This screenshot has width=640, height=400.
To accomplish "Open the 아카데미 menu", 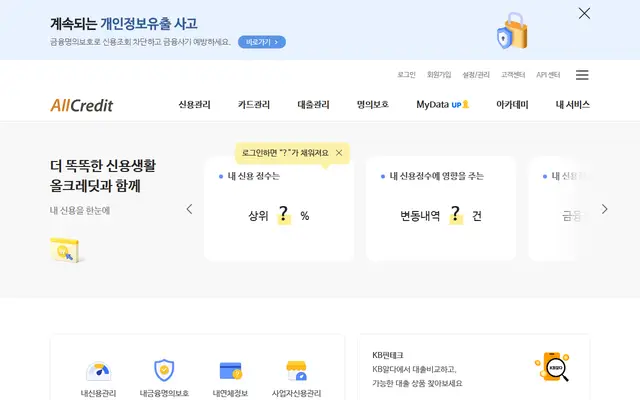I will pos(512,104).
